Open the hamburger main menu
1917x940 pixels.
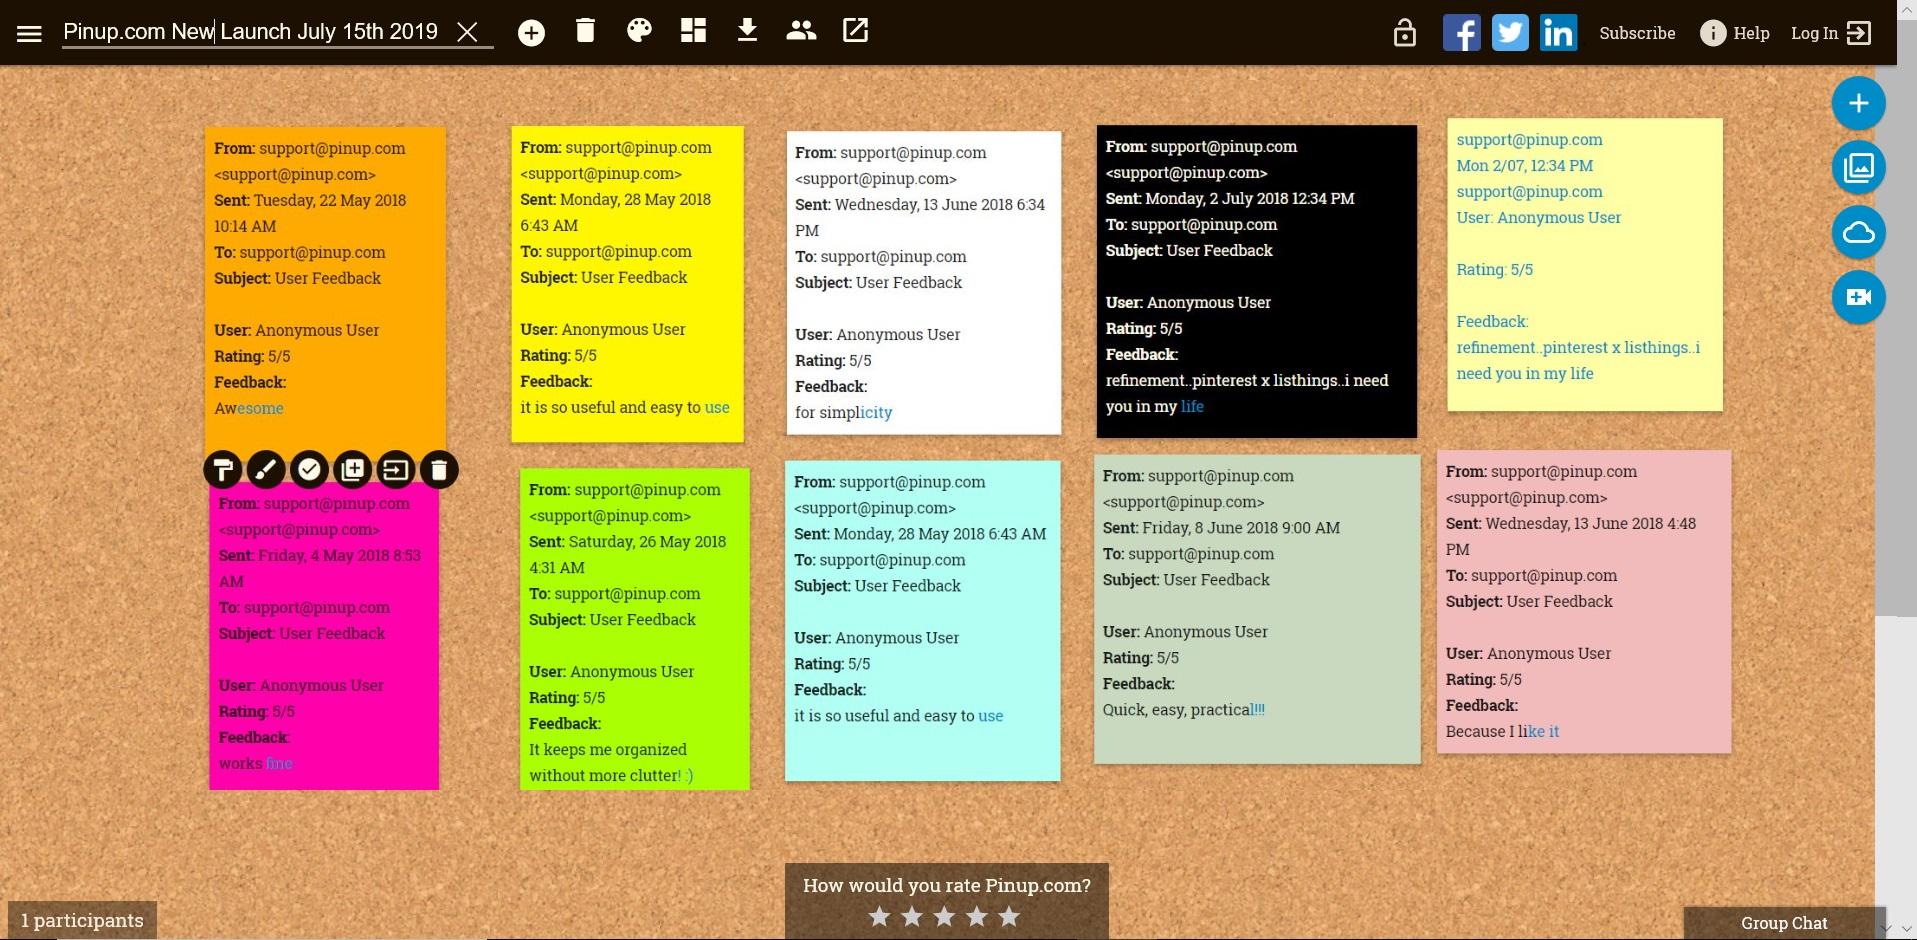pos(30,33)
